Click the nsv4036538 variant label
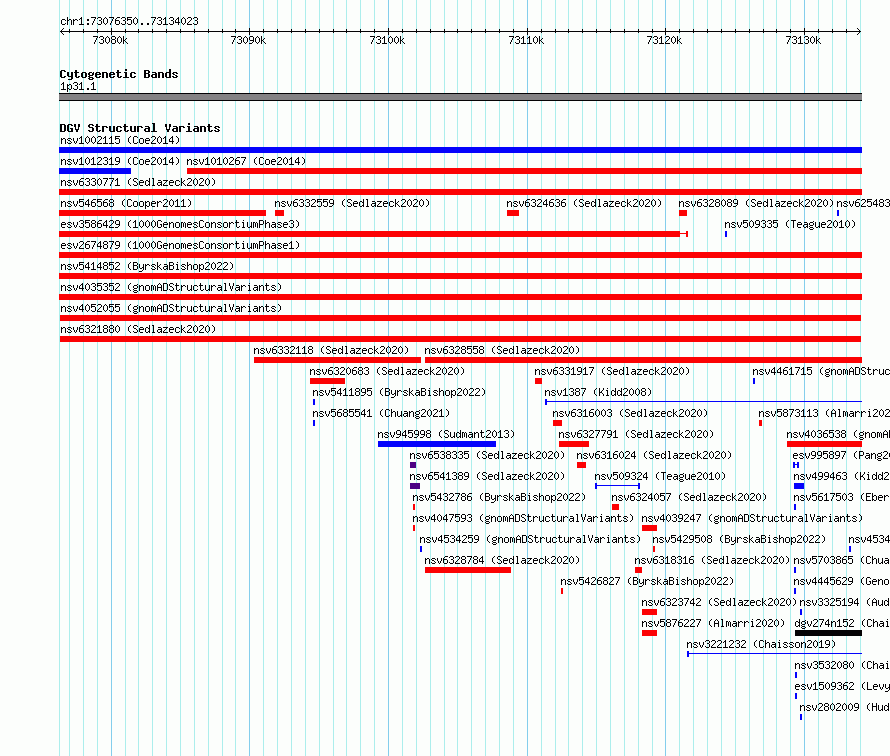Screen dimensions: 890x756 click(838, 434)
